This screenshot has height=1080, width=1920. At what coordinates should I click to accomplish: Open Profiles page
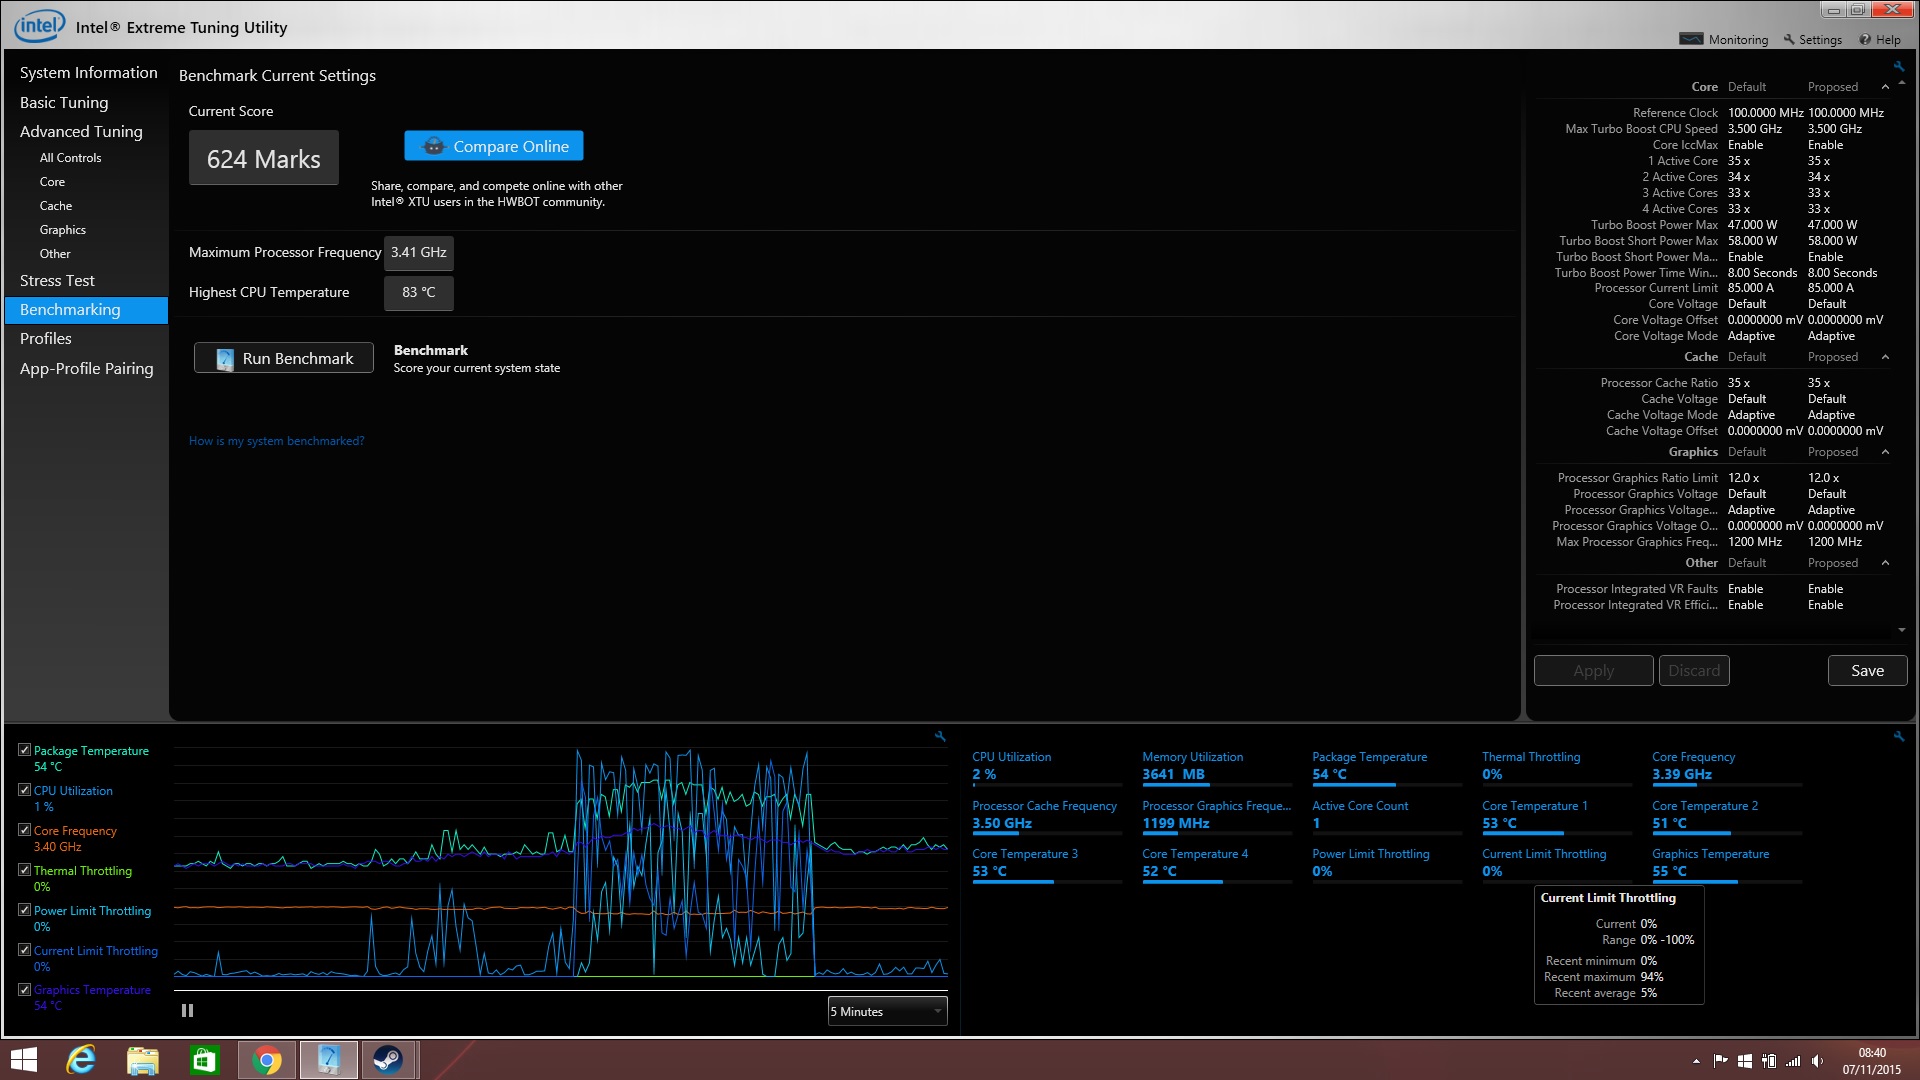click(46, 339)
